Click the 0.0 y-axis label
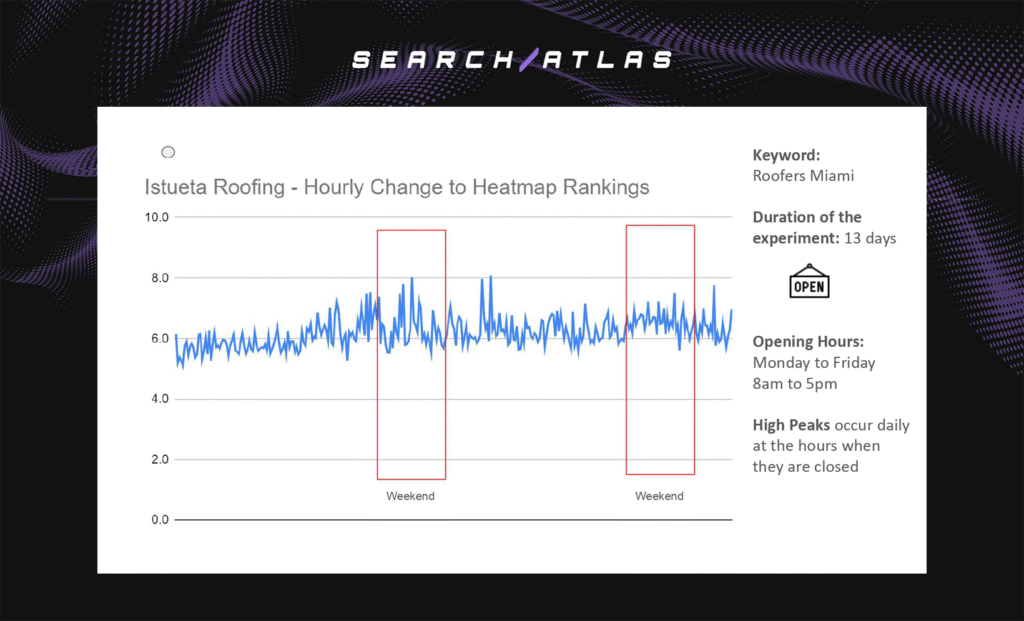This screenshot has height=621, width=1024. tap(160, 520)
